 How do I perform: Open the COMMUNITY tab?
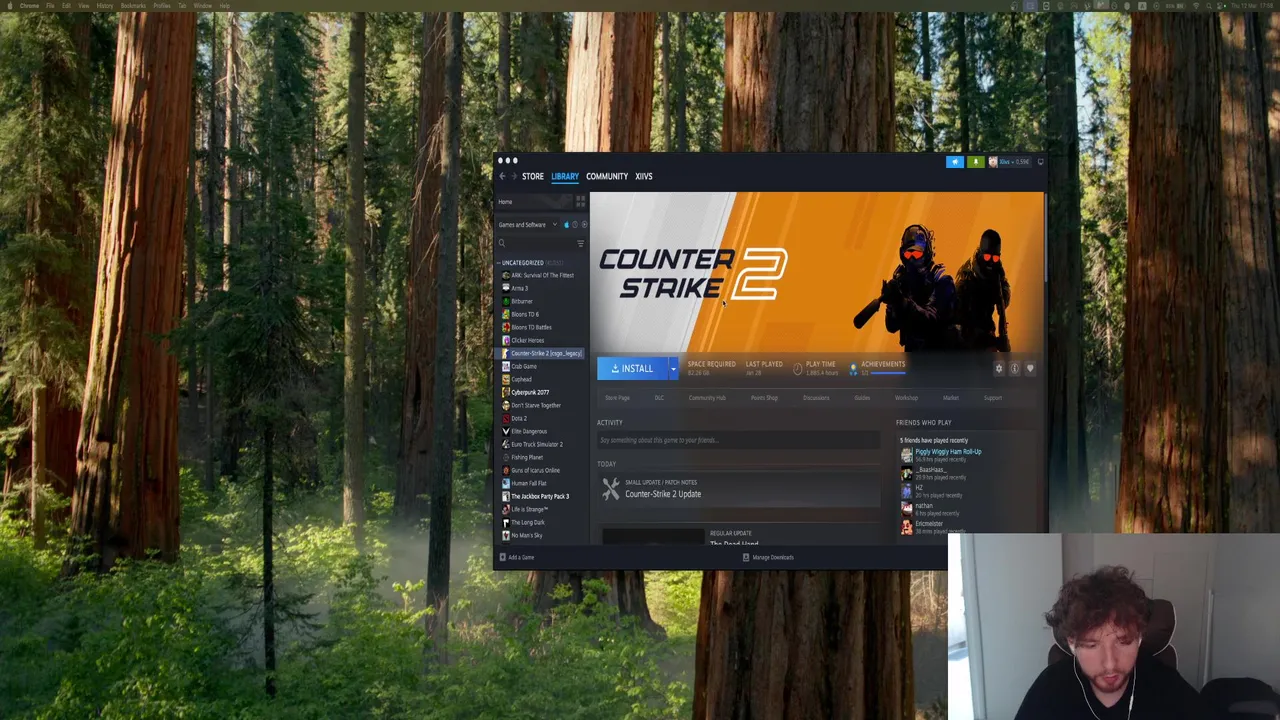[x=607, y=176]
